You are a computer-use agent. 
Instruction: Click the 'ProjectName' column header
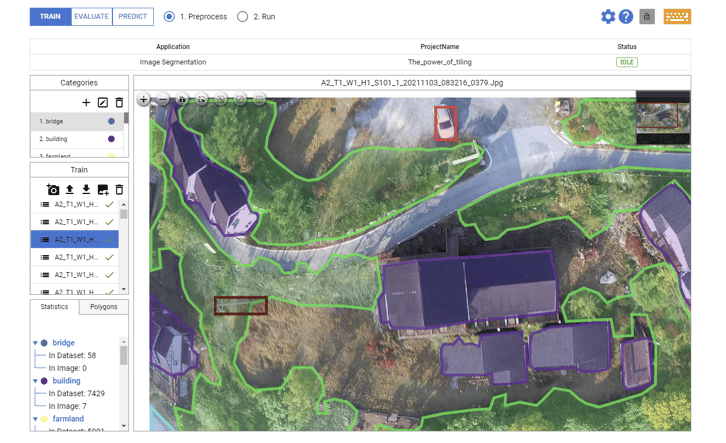439,47
